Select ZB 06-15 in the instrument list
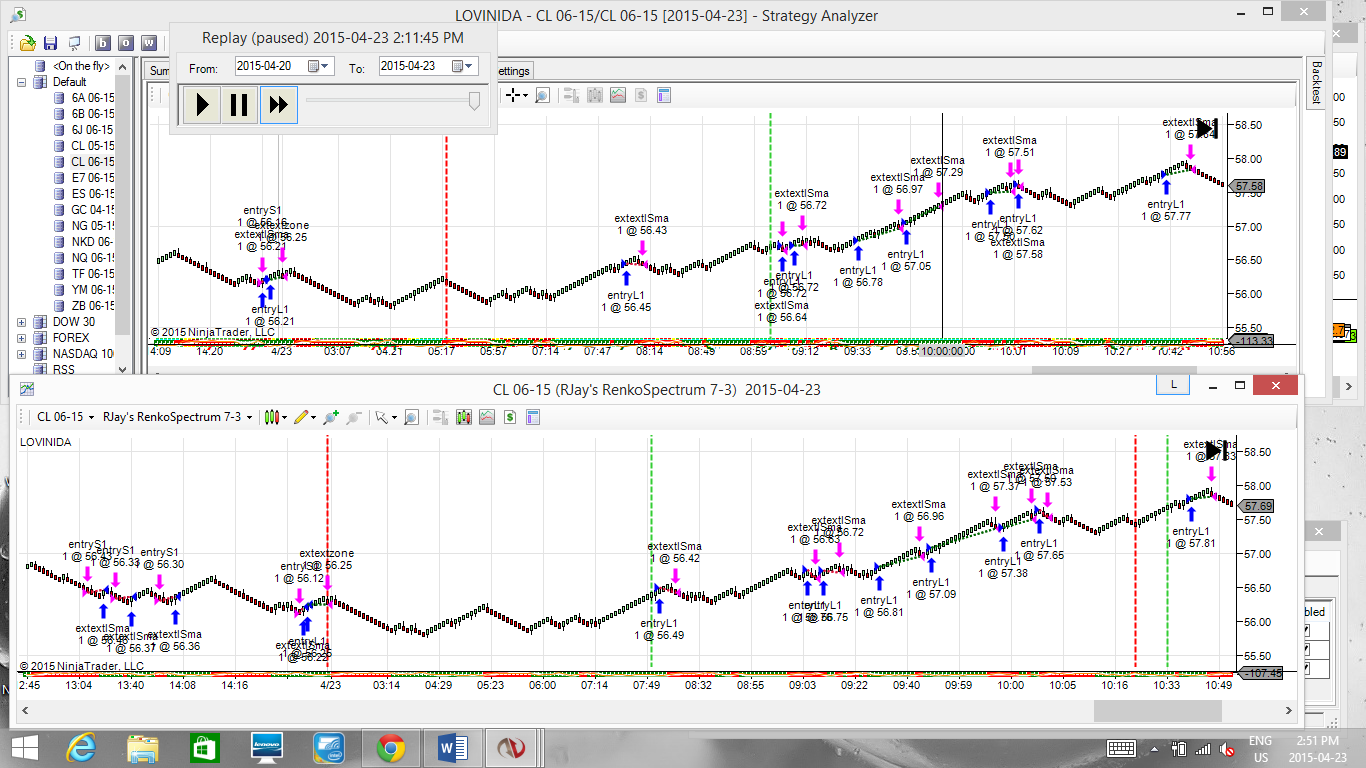 pyautogui.click(x=92, y=306)
